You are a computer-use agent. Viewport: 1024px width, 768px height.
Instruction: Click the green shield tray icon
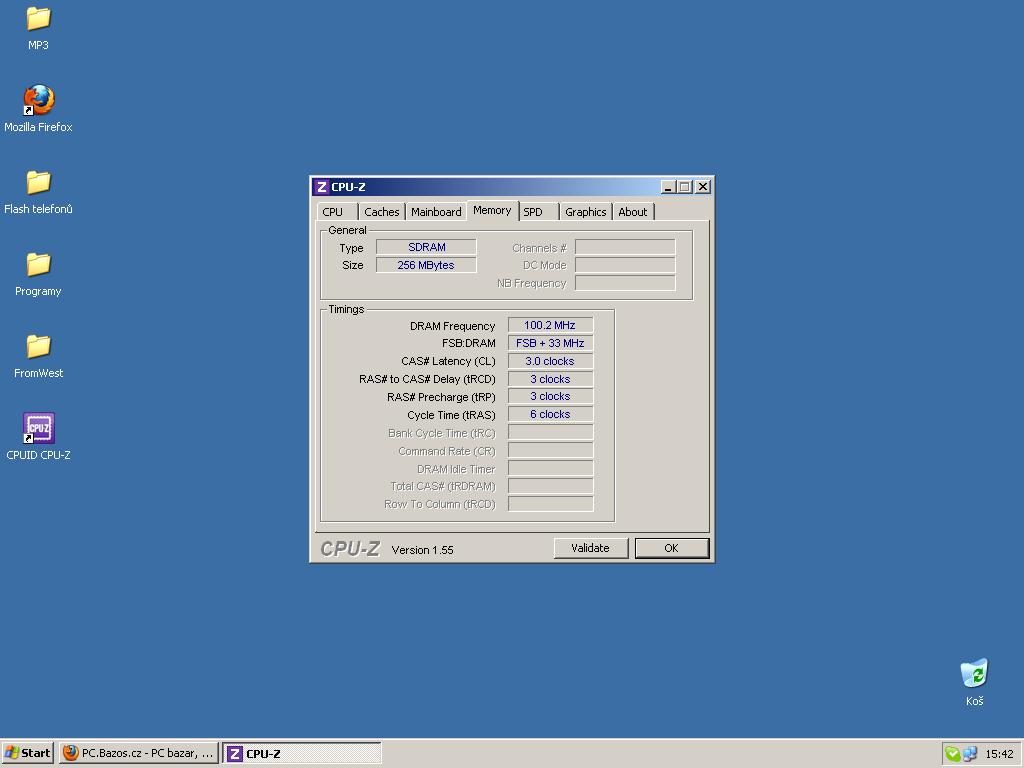click(953, 754)
